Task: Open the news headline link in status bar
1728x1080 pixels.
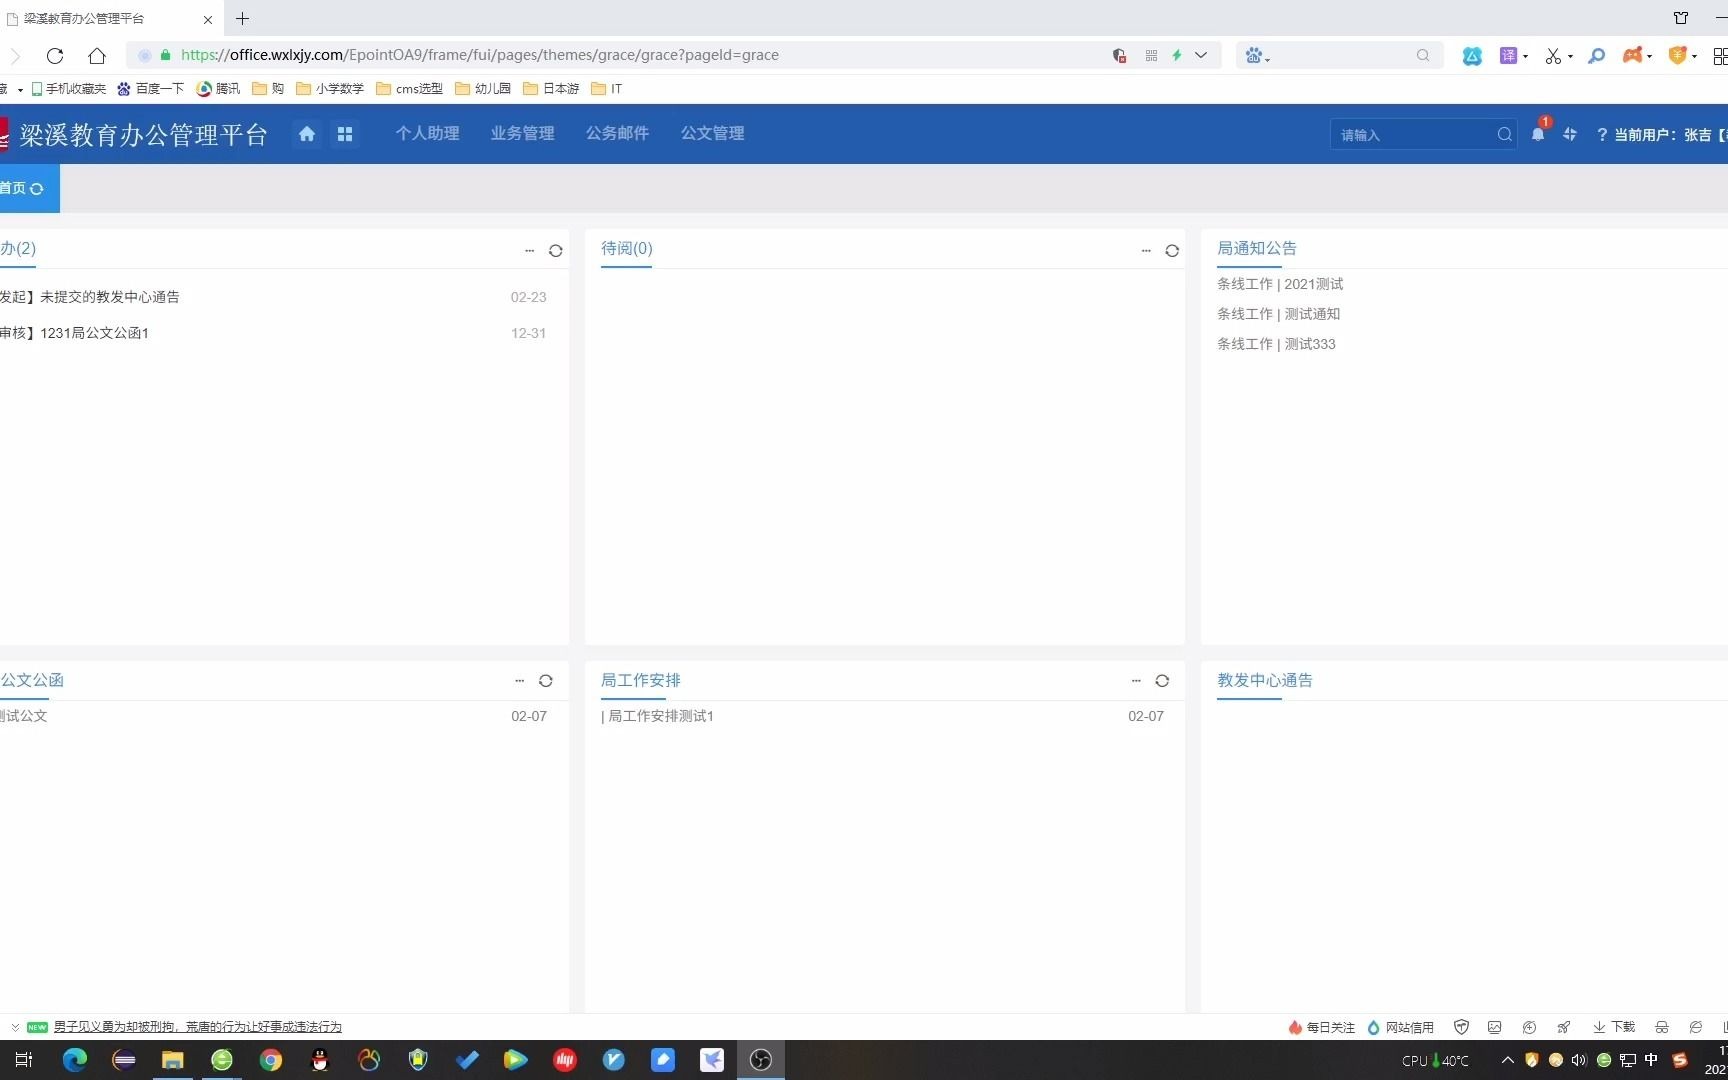Action: click(197, 1027)
